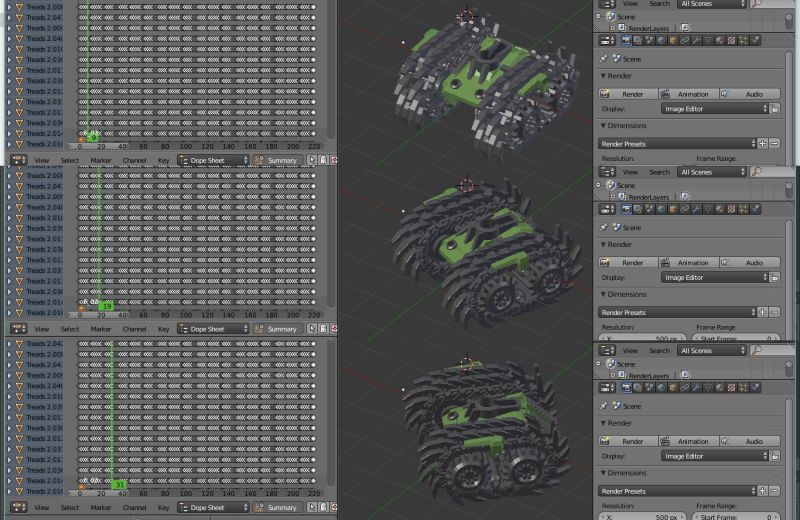The height and width of the screenshot is (520, 800).
Task: Open World properties tab beside the frame-19 view
Action: (662, 209)
